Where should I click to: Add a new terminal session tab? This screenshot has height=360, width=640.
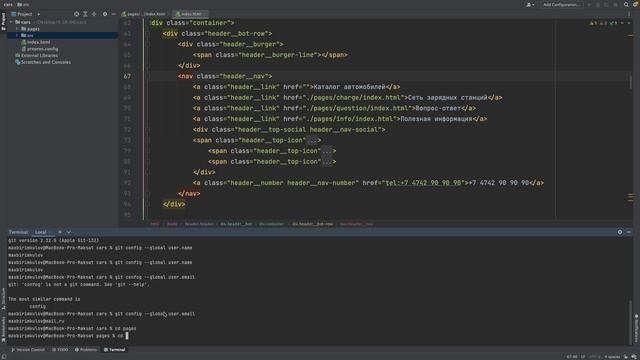60,232
